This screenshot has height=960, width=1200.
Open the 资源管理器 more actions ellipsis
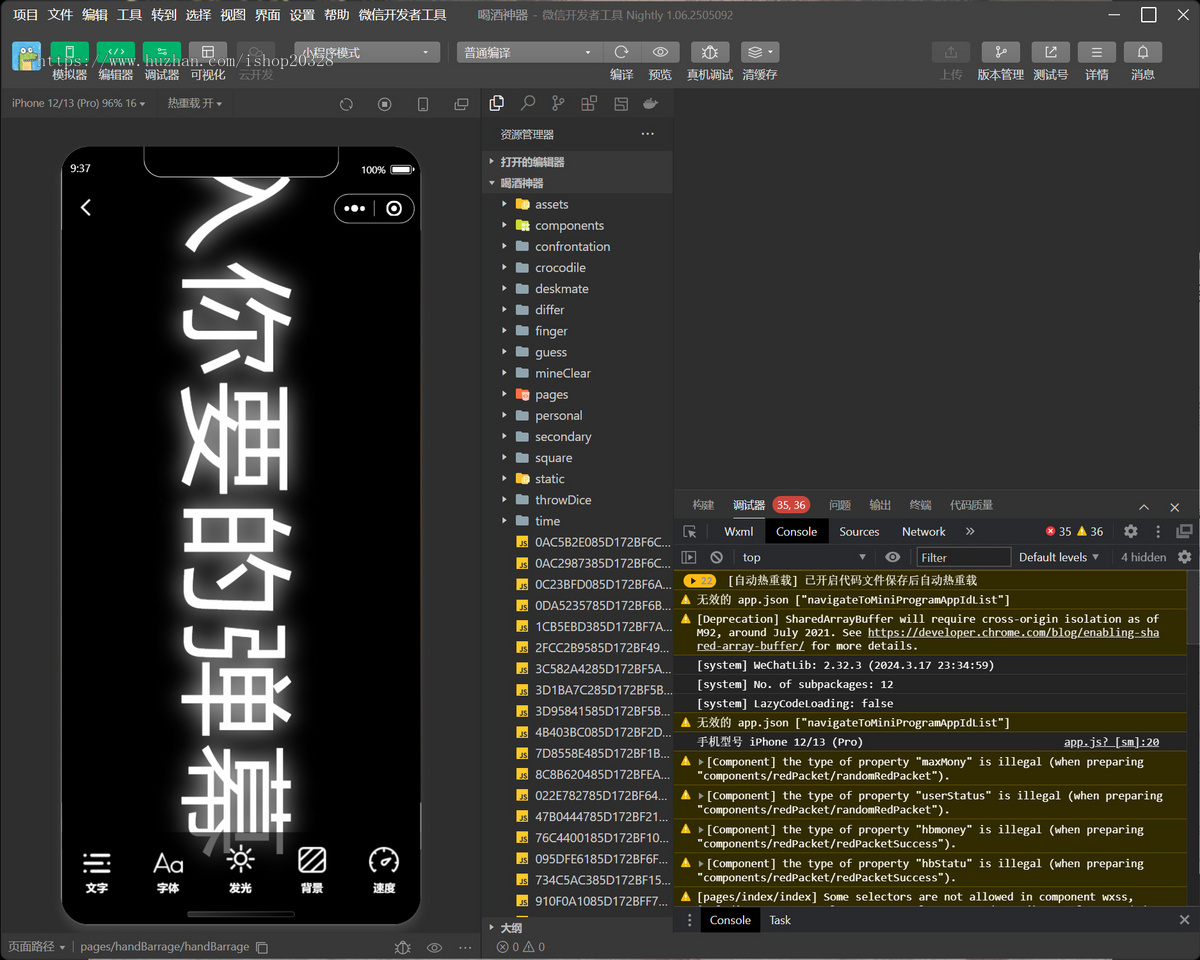coord(647,134)
